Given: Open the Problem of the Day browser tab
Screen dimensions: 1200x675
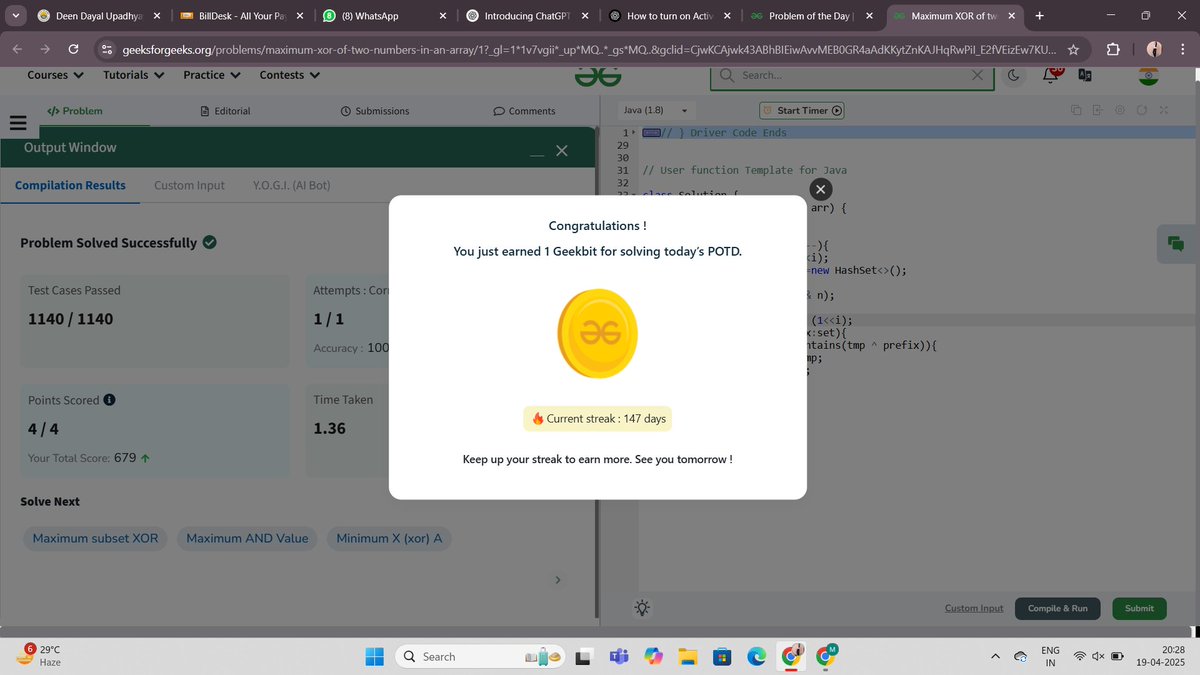Looking at the screenshot, I should pos(812,16).
